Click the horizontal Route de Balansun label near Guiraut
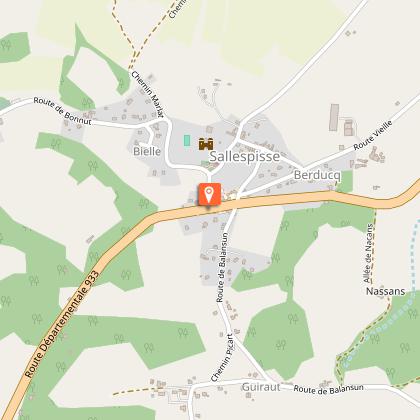The image size is (420, 420). tap(328, 389)
